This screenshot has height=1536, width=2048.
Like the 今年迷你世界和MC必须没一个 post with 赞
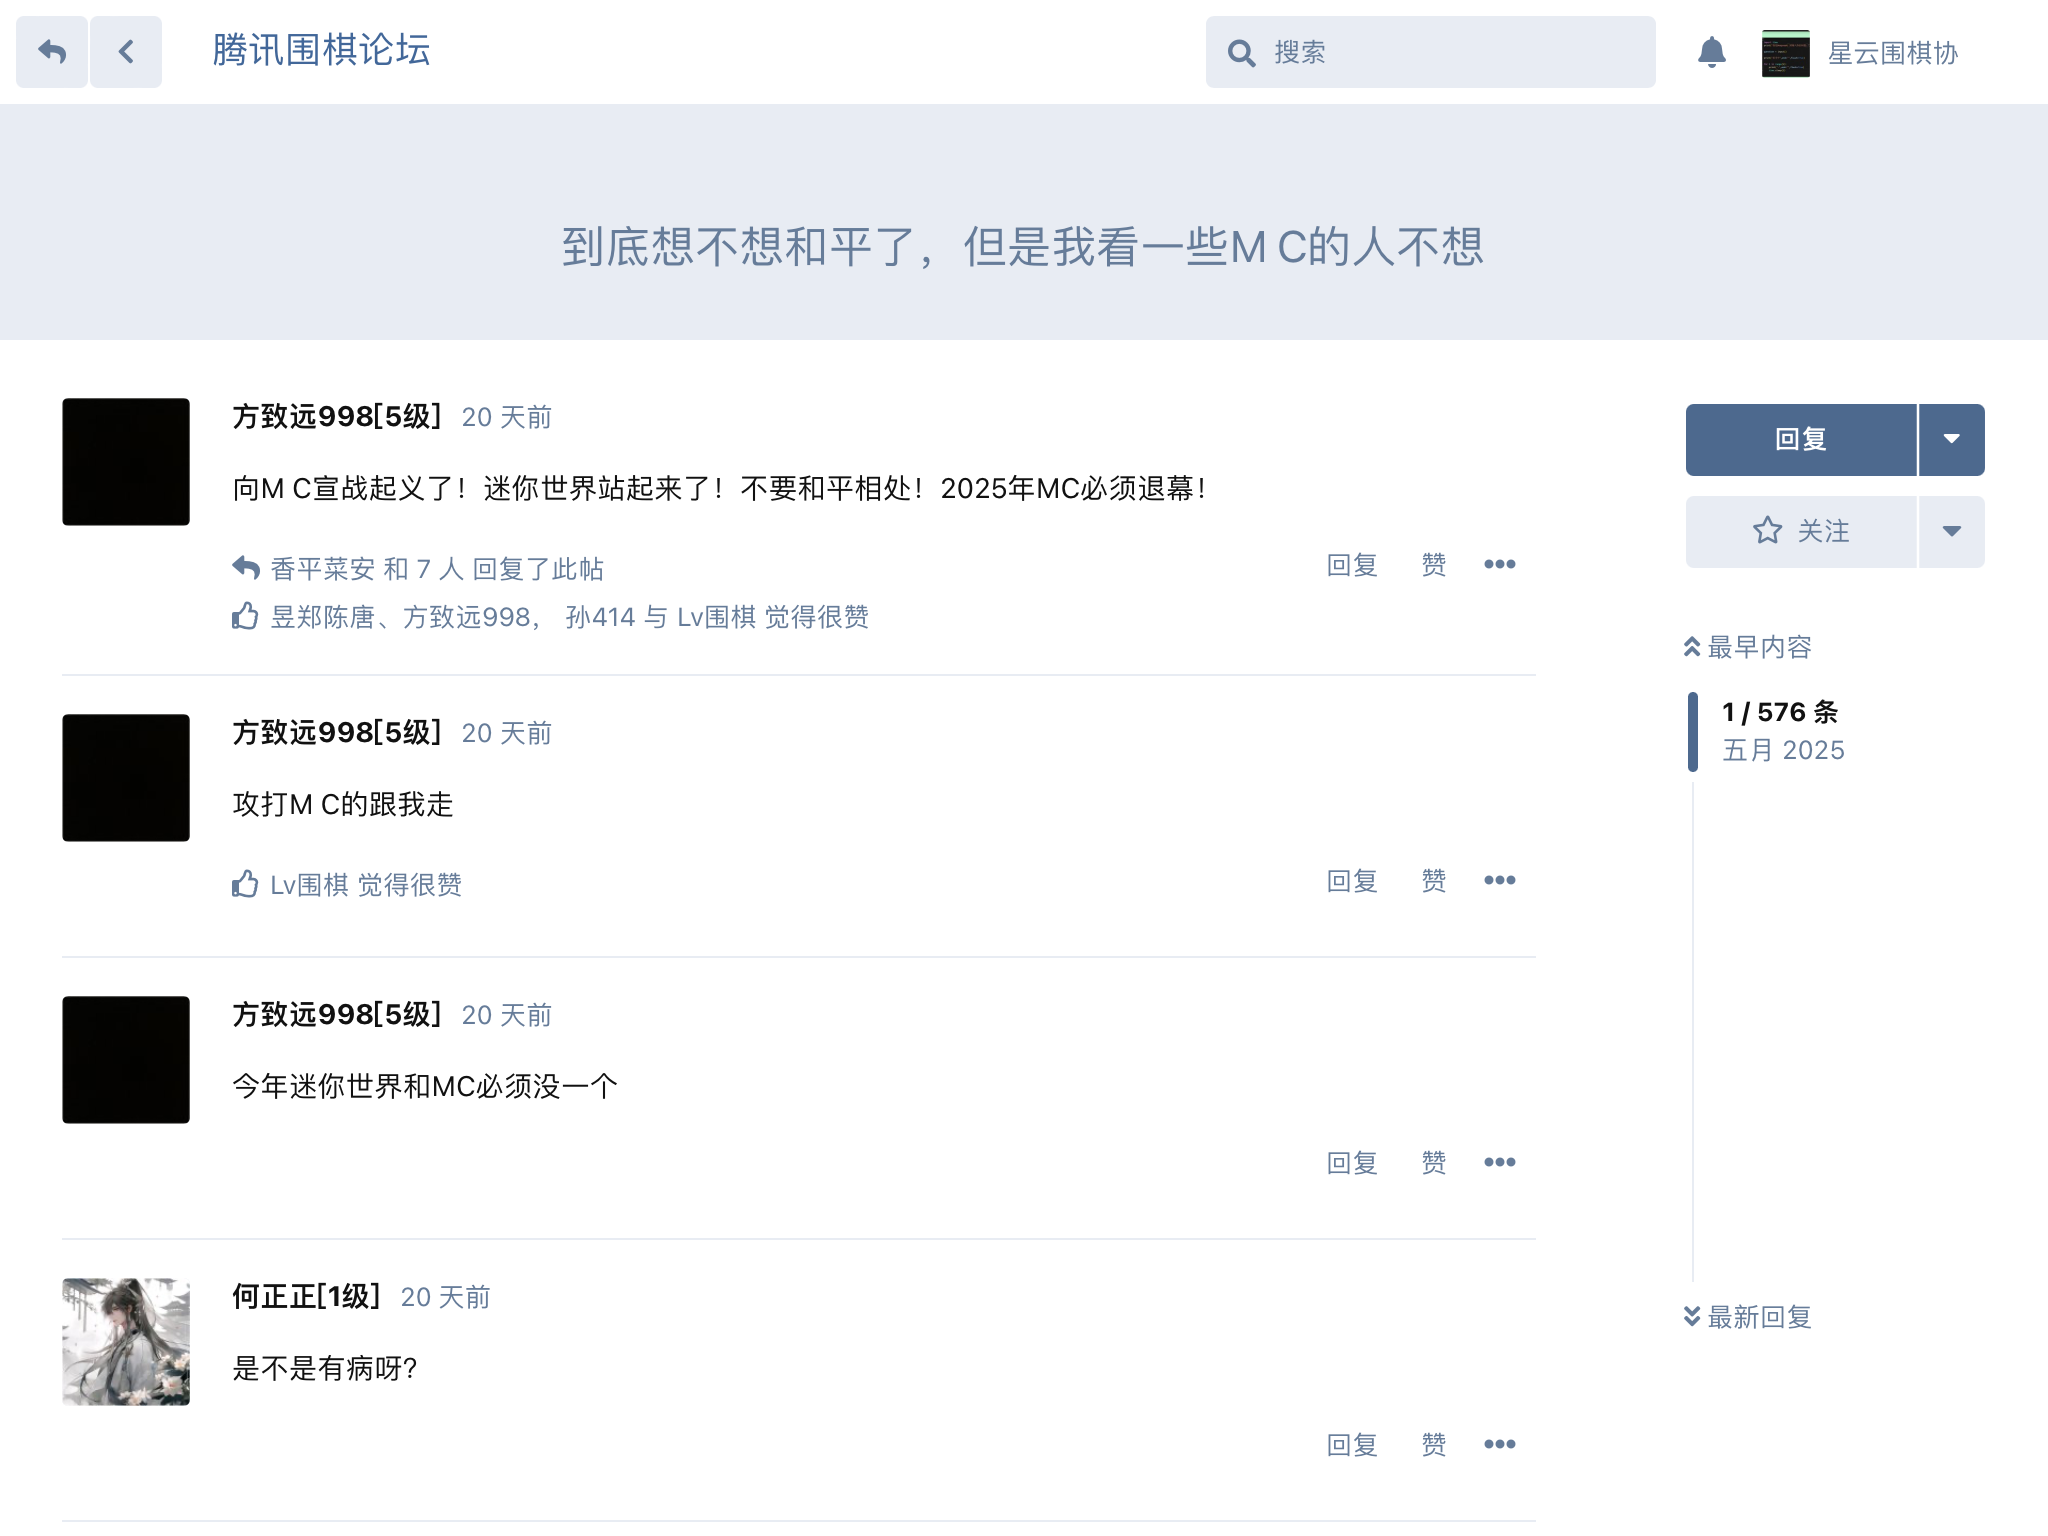click(1434, 1163)
